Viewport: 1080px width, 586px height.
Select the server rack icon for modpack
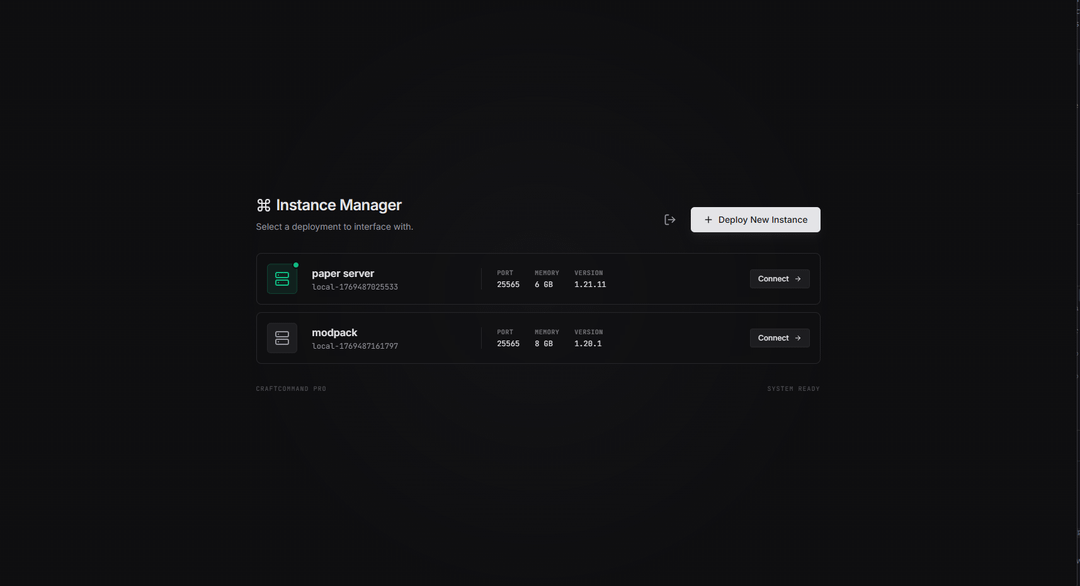(x=281, y=337)
